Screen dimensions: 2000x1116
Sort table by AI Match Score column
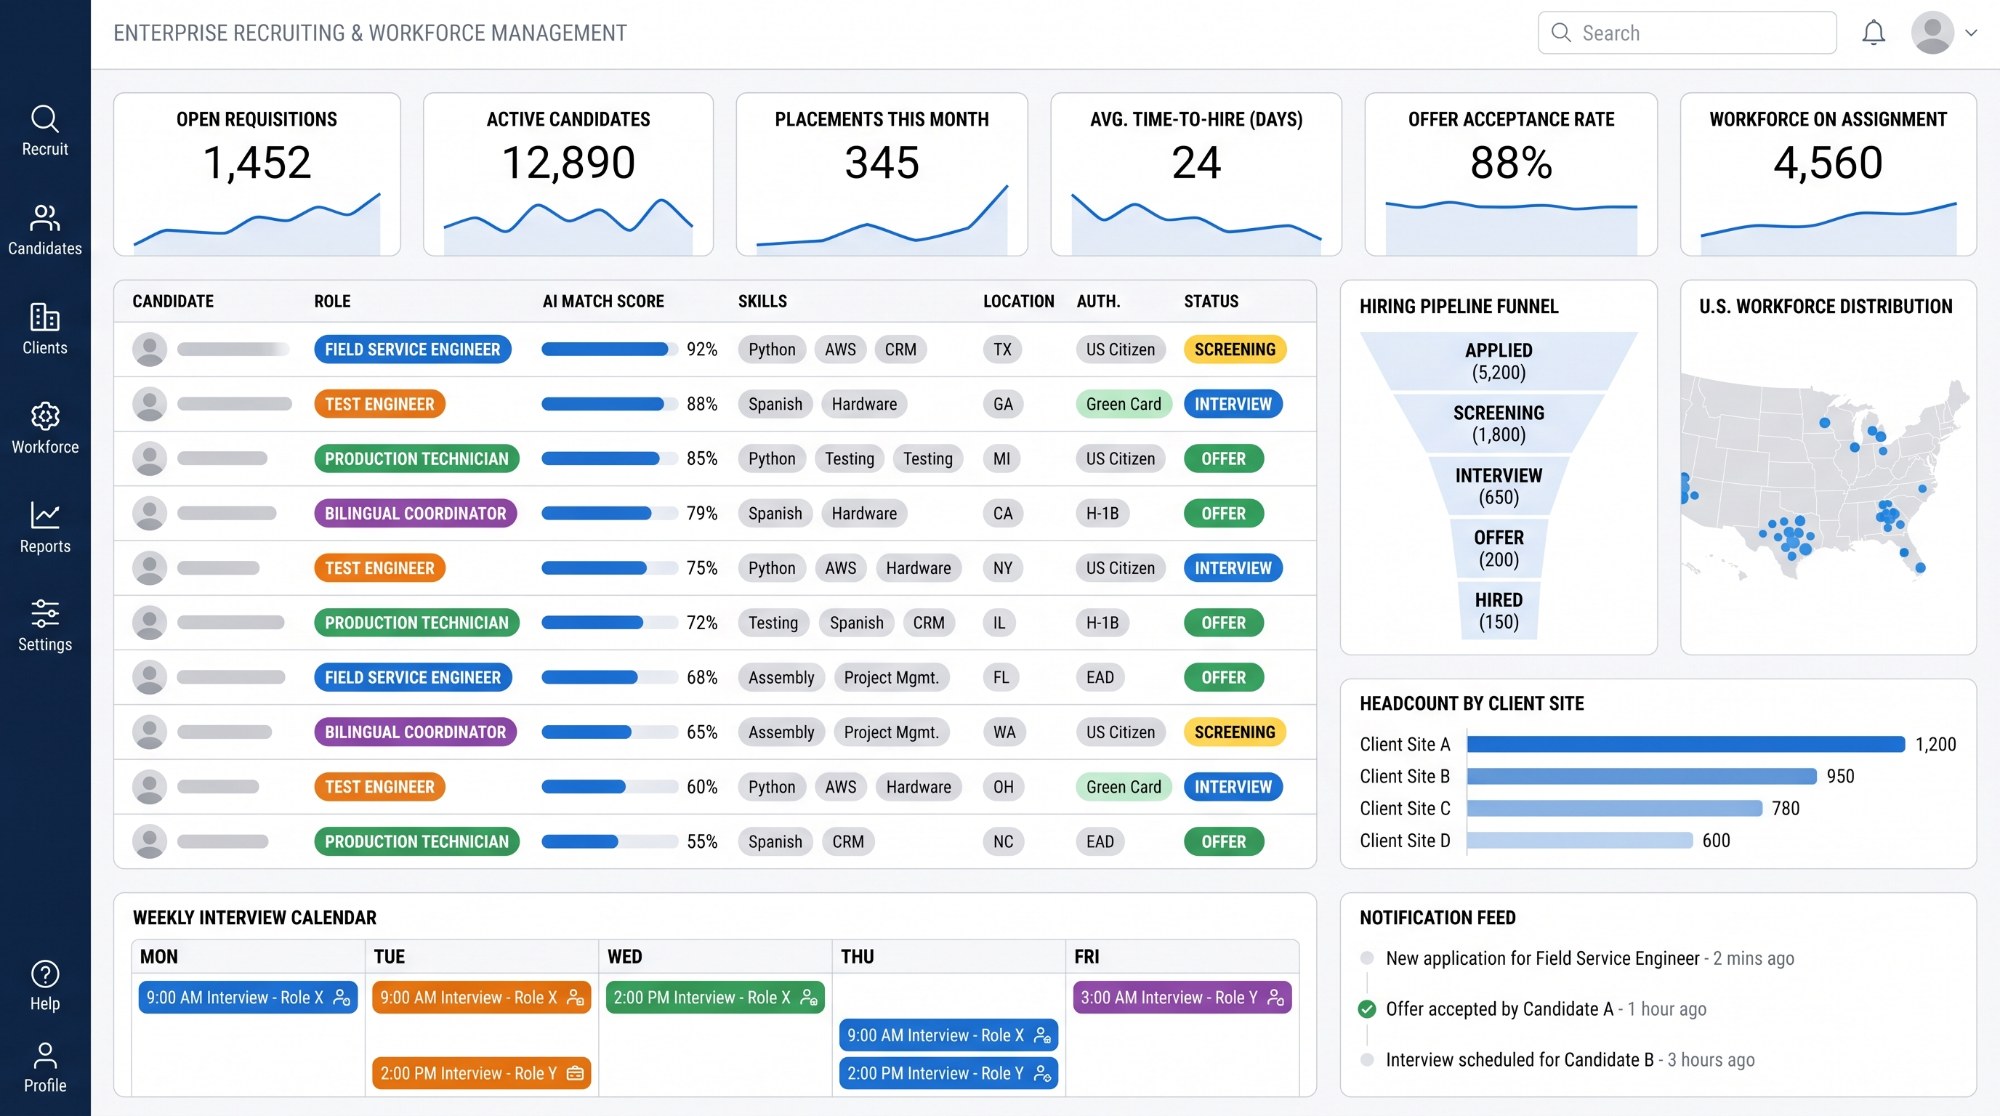(603, 301)
